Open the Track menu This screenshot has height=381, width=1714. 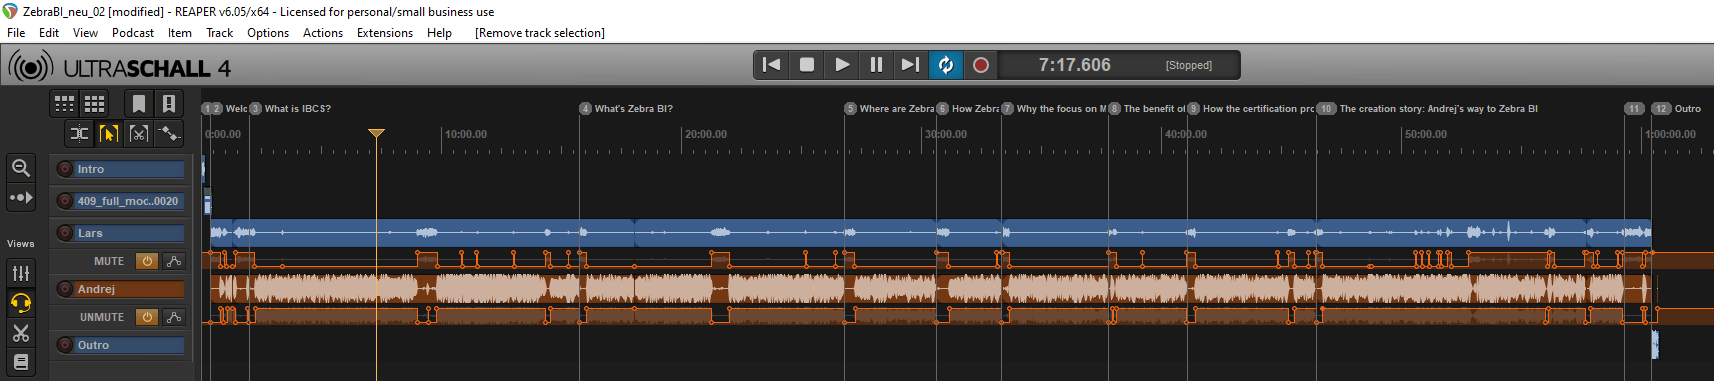219,33
